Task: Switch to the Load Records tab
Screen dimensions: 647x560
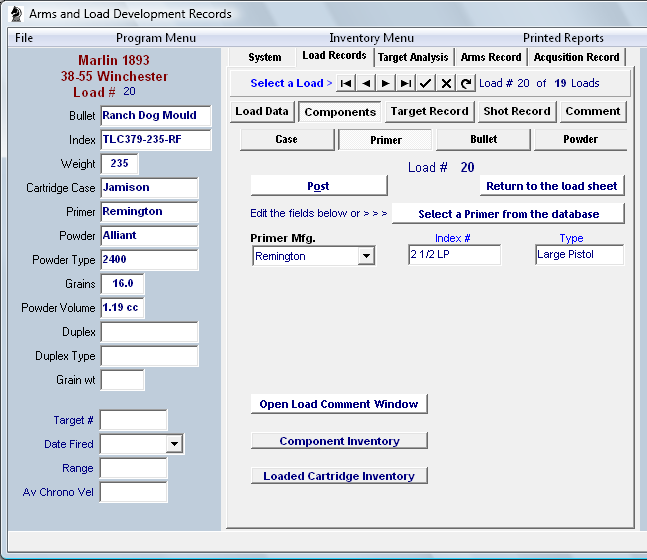Action: tap(334, 56)
